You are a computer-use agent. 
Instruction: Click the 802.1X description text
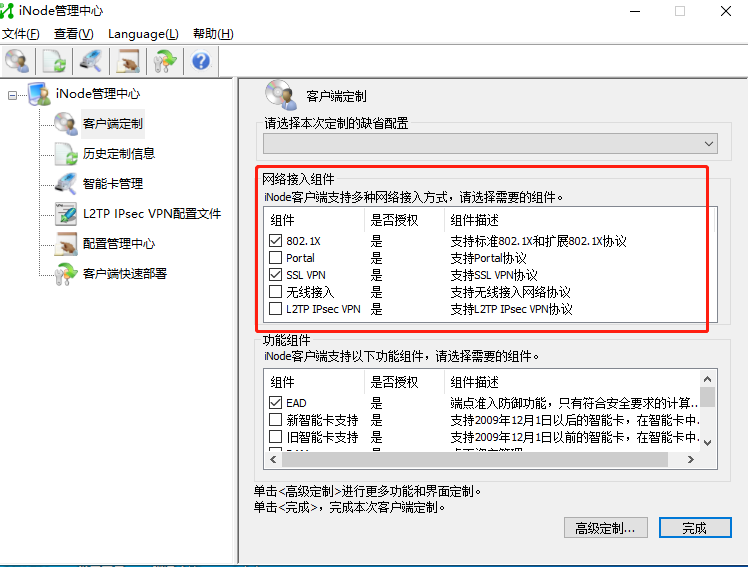[x=538, y=241]
